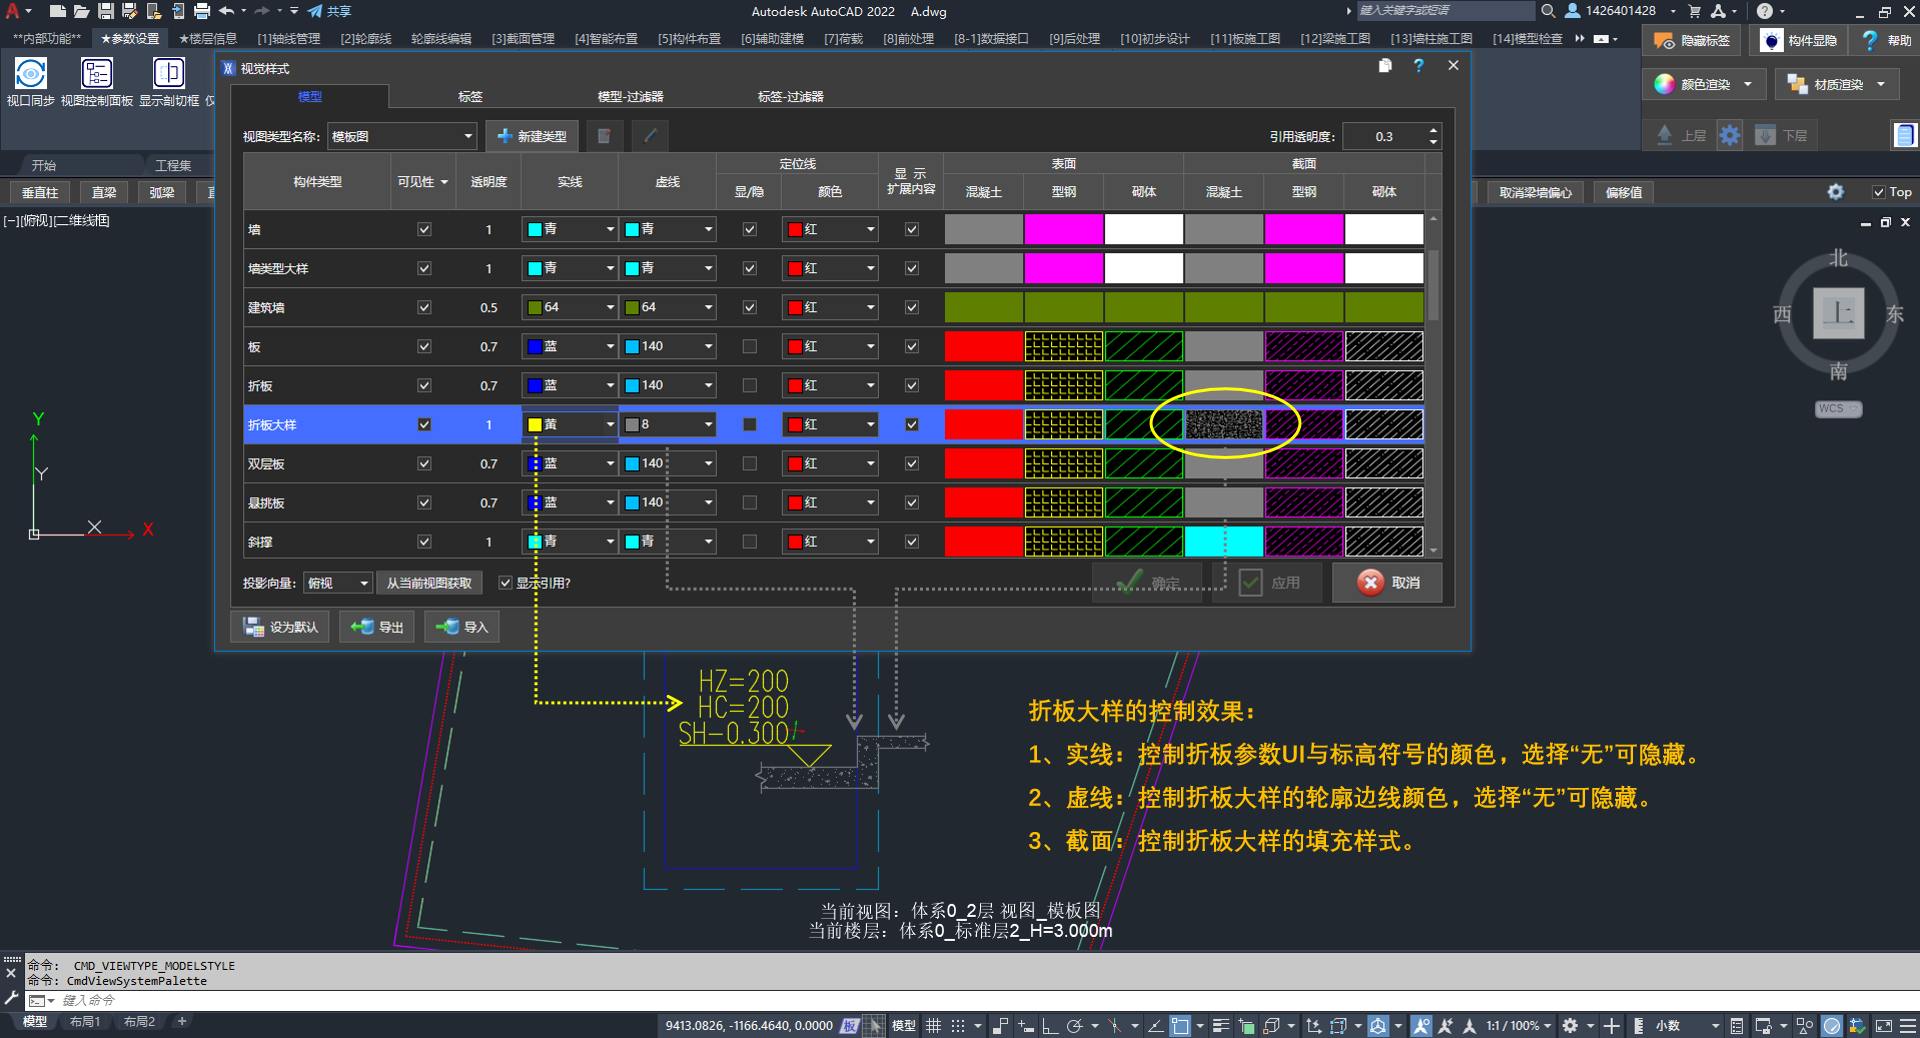The height and width of the screenshot is (1038, 1920).
Task: Open solid line color dropdown for 折板大样
Action: point(609,425)
